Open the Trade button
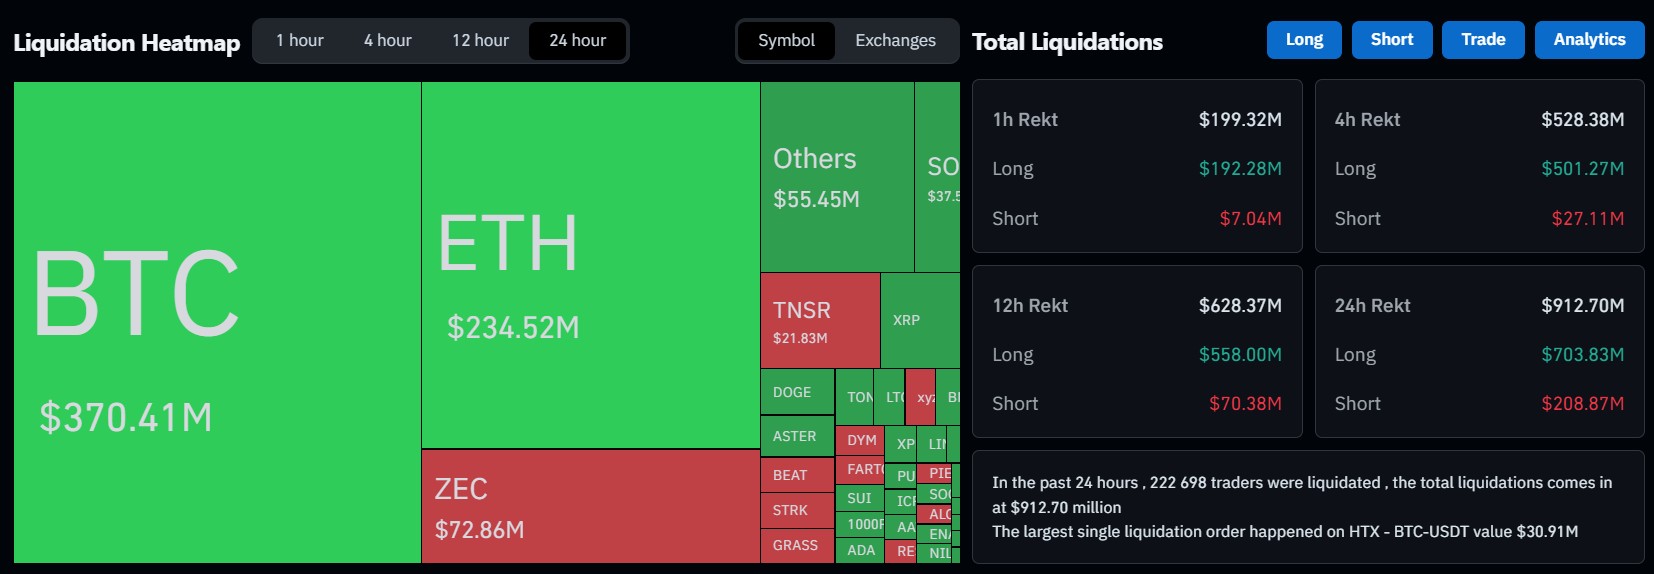Screen dimensions: 1654x574 coord(1483,40)
